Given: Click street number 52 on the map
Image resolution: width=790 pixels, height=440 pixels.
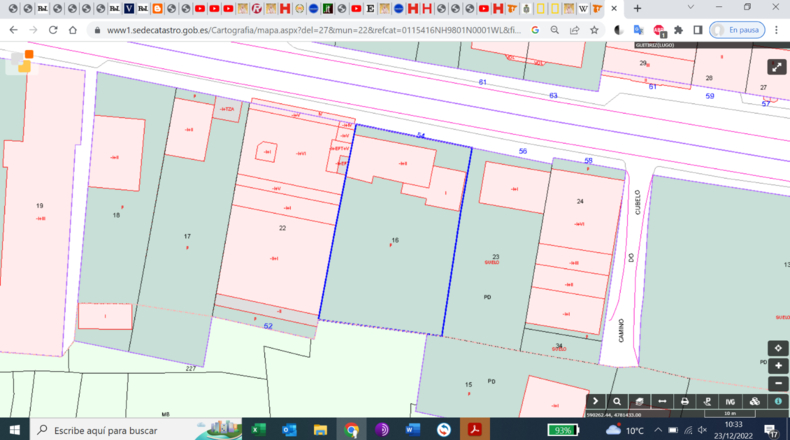Looking at the screenshot, I should 268,326.
